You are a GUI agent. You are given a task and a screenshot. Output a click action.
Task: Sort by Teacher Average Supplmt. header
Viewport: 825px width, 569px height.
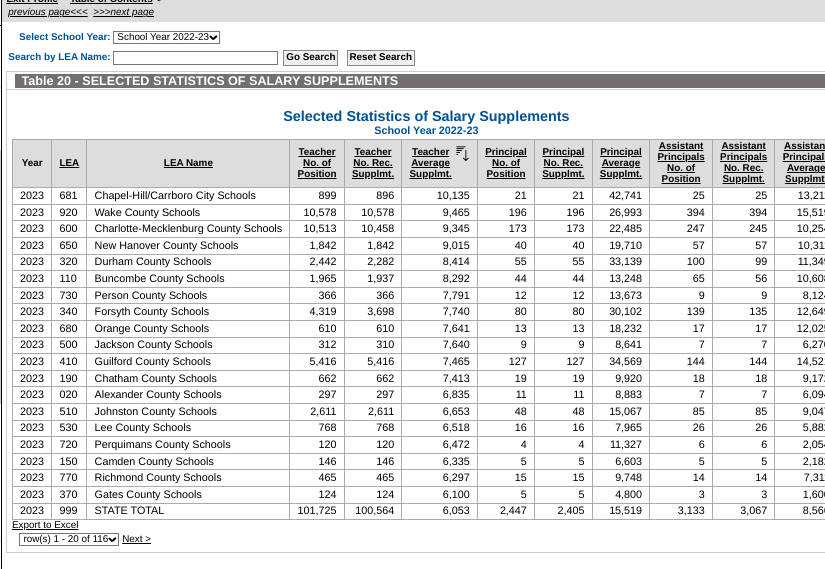pyautogui.click(x=431, y=163)
